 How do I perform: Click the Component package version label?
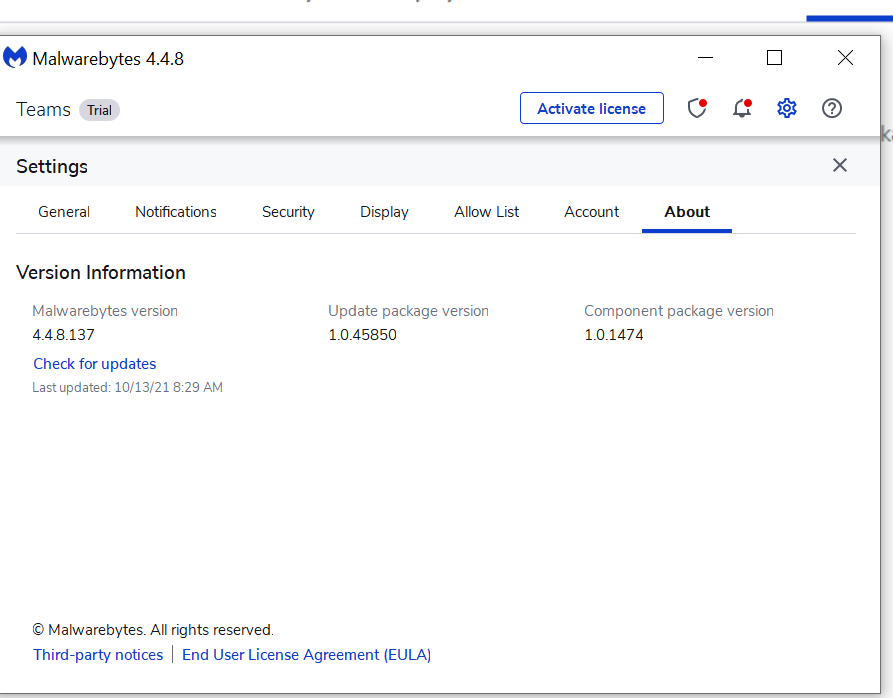[679, 311]
